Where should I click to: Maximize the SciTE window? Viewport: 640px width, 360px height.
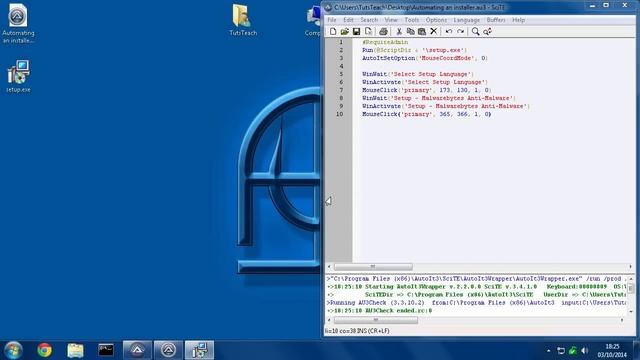(606, 6)
